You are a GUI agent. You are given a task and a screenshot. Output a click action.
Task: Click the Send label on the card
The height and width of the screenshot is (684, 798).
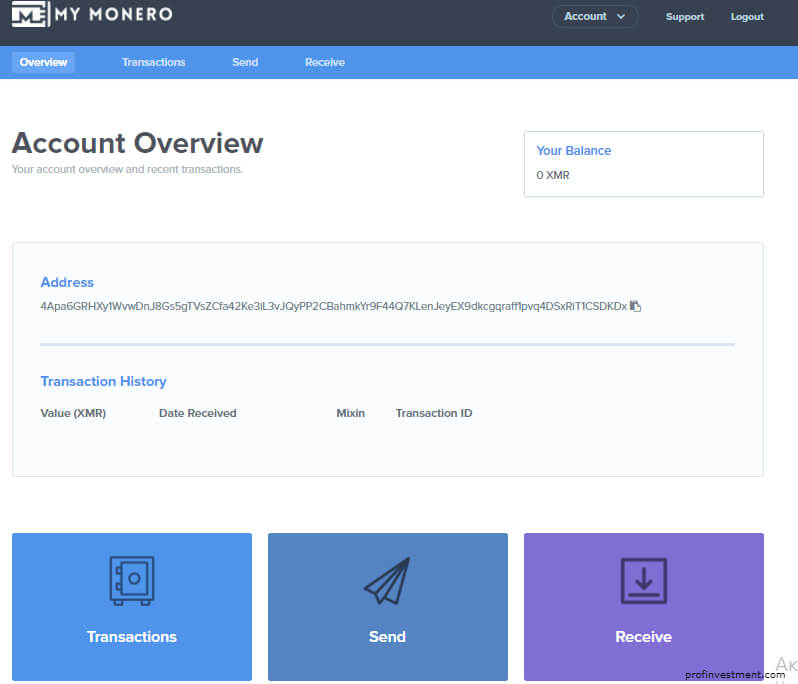click(x=387, y=637)
